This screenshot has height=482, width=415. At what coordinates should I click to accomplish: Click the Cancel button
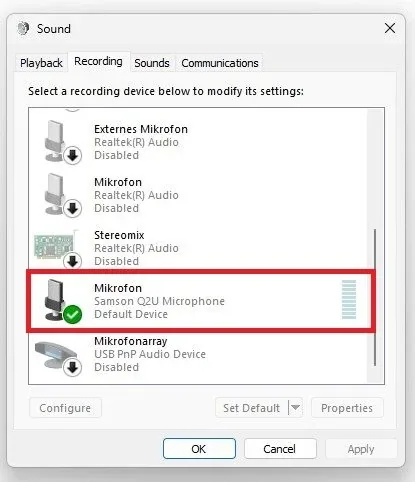click(x=280, y=449)
